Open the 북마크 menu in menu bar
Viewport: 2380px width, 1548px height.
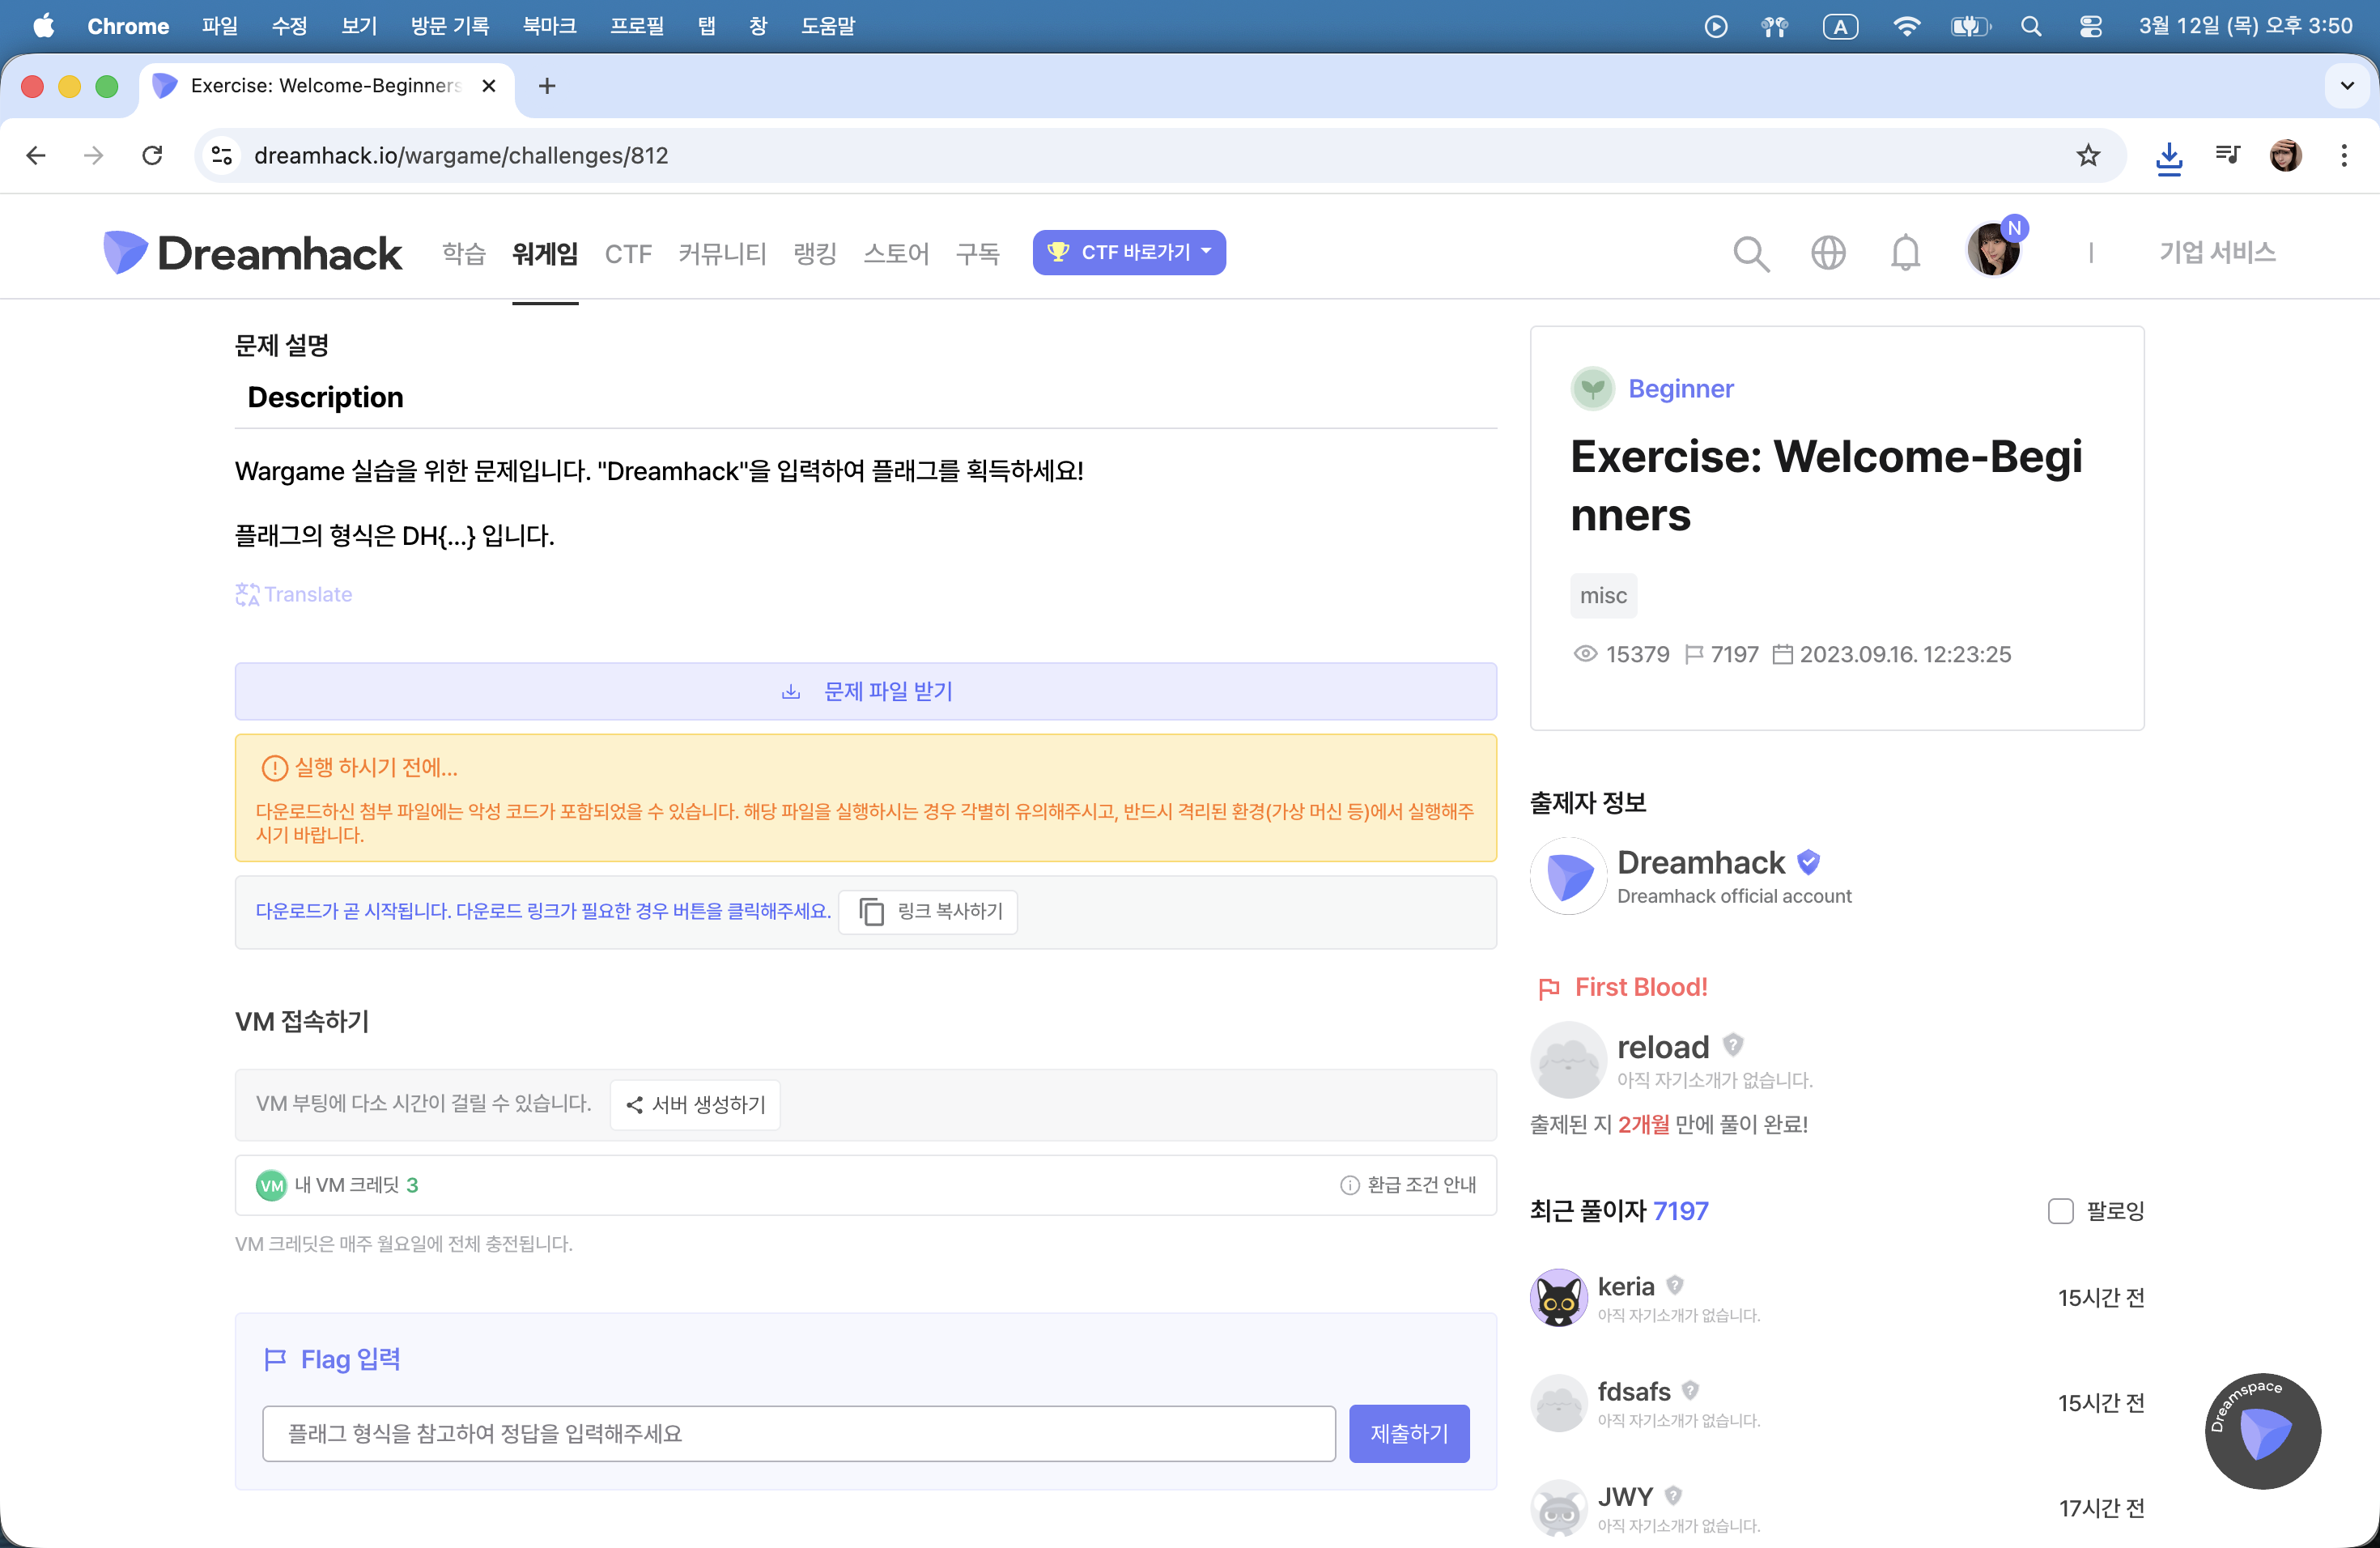[549, 26]
